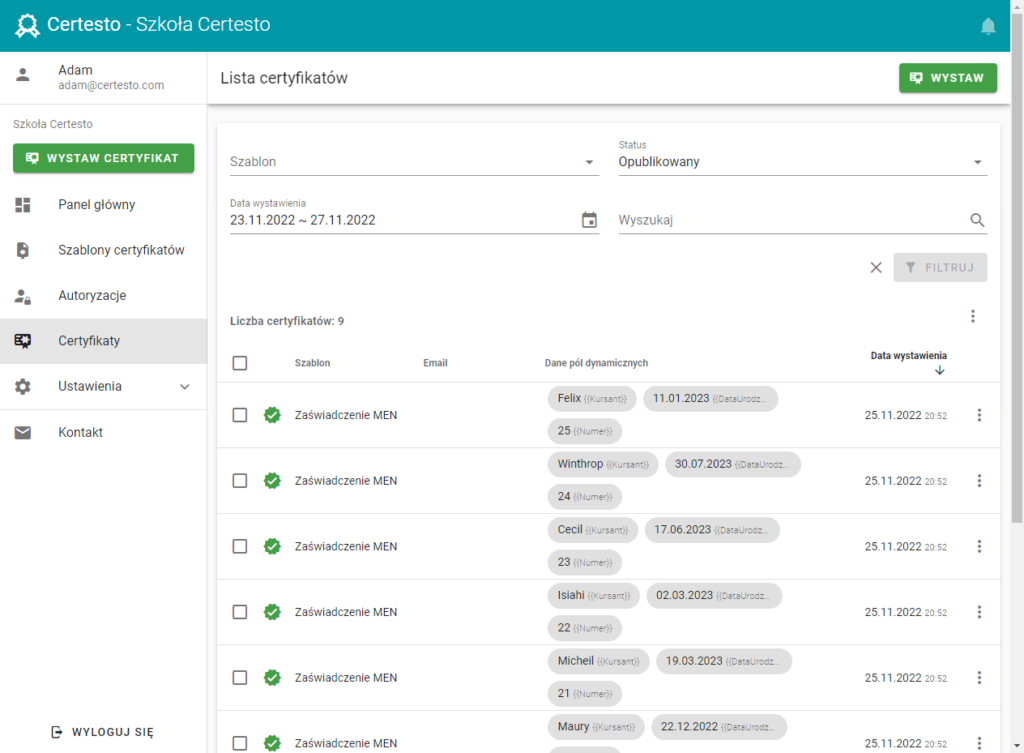Check the Felix certificate row checkbox

240,415
